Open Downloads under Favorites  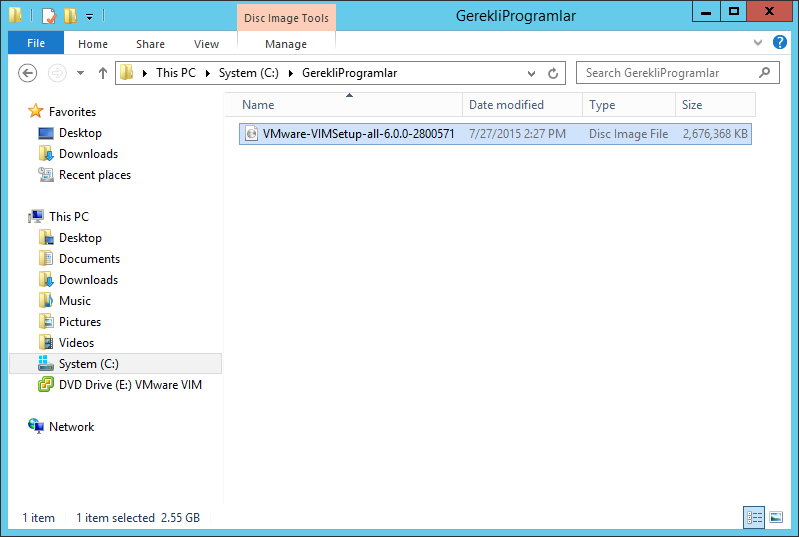[x=88, y=154]
